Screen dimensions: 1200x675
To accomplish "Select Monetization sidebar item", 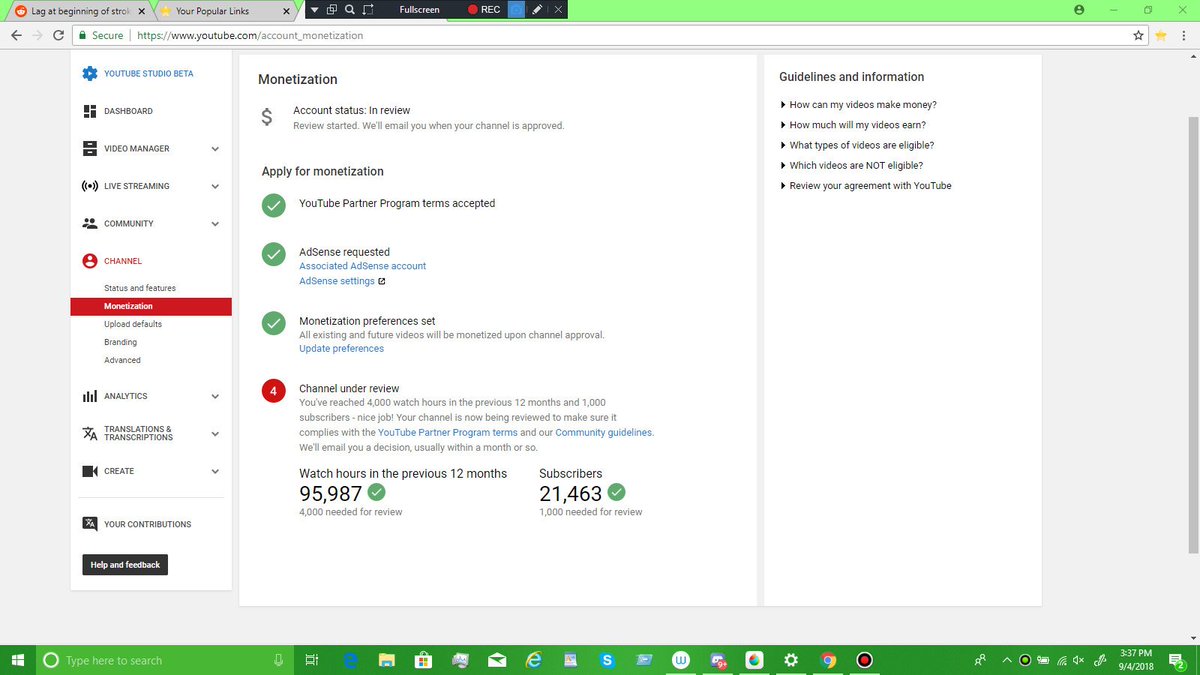I will 151,306.
